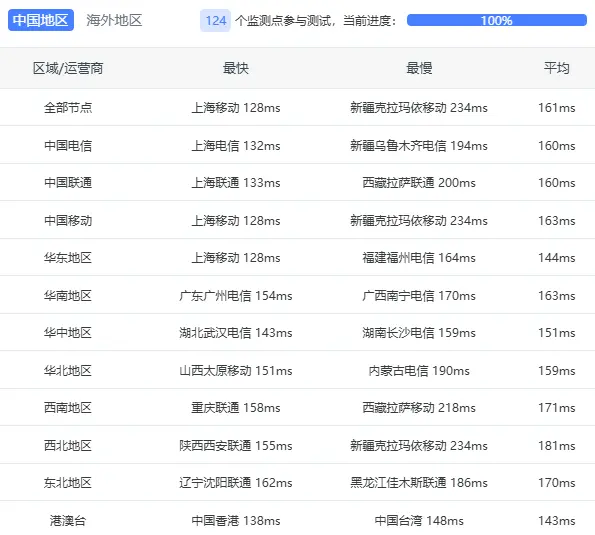This screenshot has width=595, height=535.
Task: Click 181ms average for 西北地区
Action: pos(556,445)
